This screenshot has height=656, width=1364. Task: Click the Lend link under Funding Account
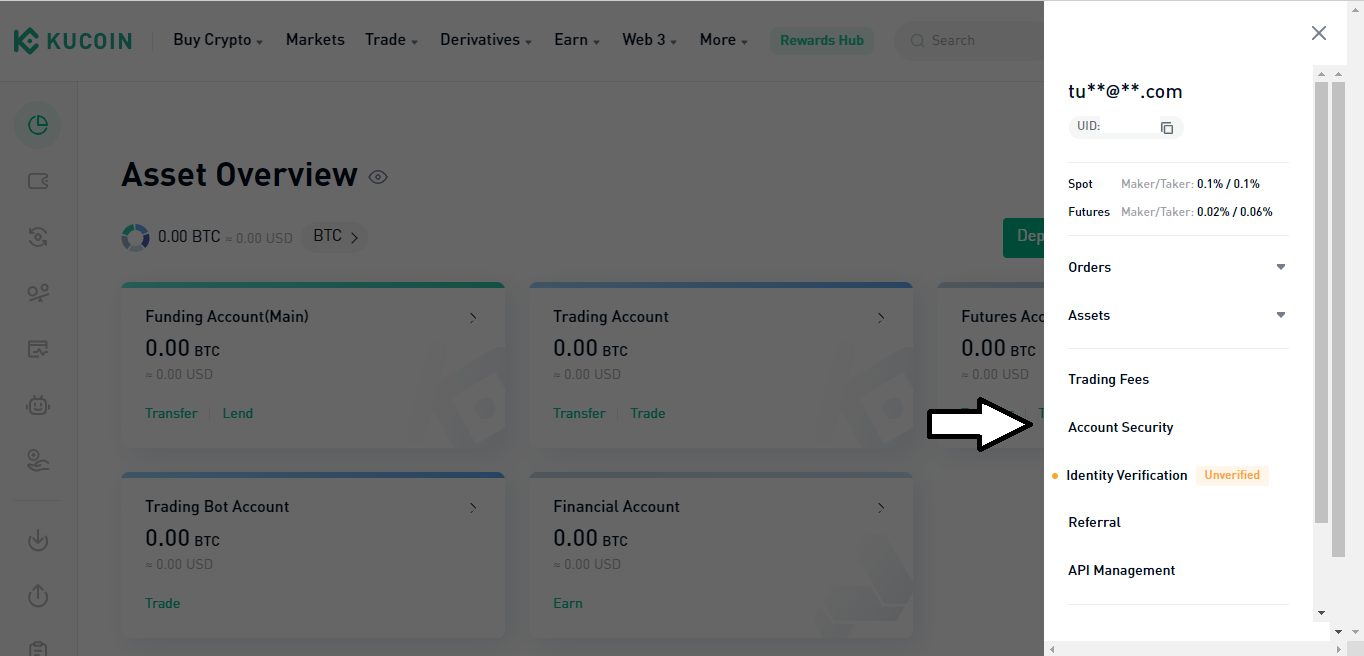(x=238, y=412)
